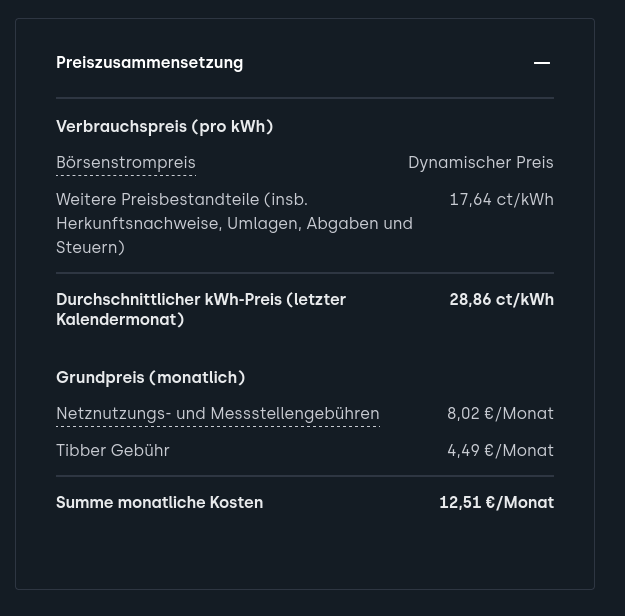This screenshot has height=616, width=625.
Task: Click the 17,64 ct/kWh price value
Action: (x=501, y=200)
